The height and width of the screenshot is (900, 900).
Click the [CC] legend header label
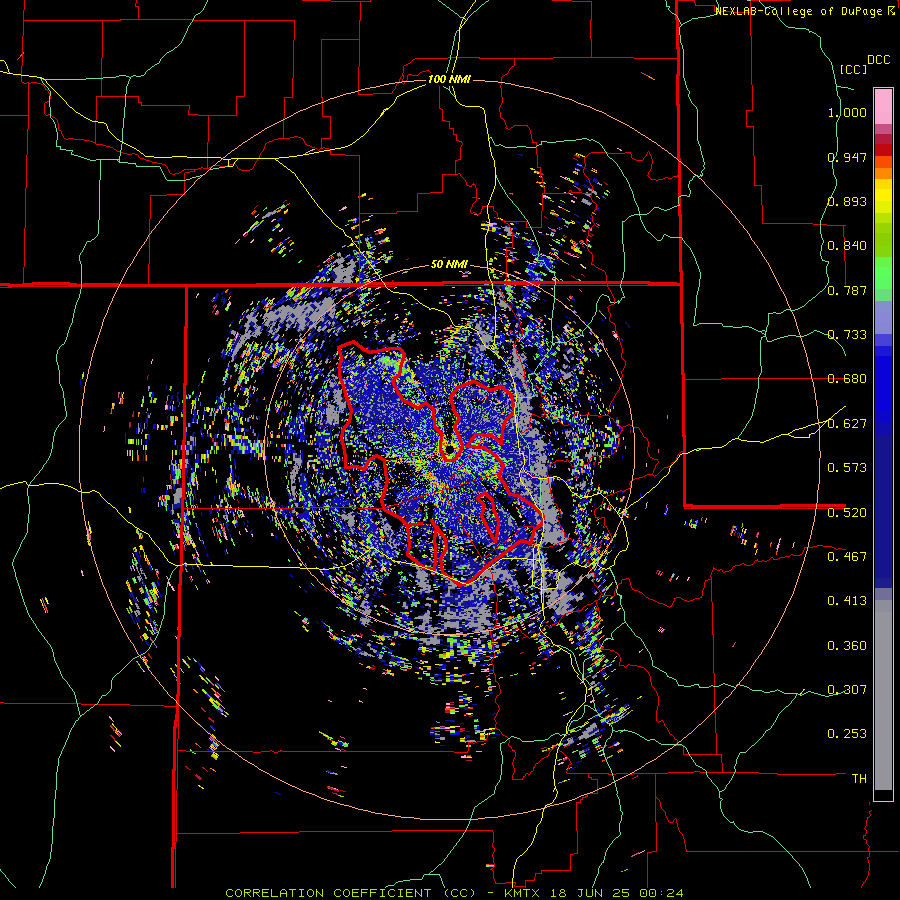(x=854, y=69)
